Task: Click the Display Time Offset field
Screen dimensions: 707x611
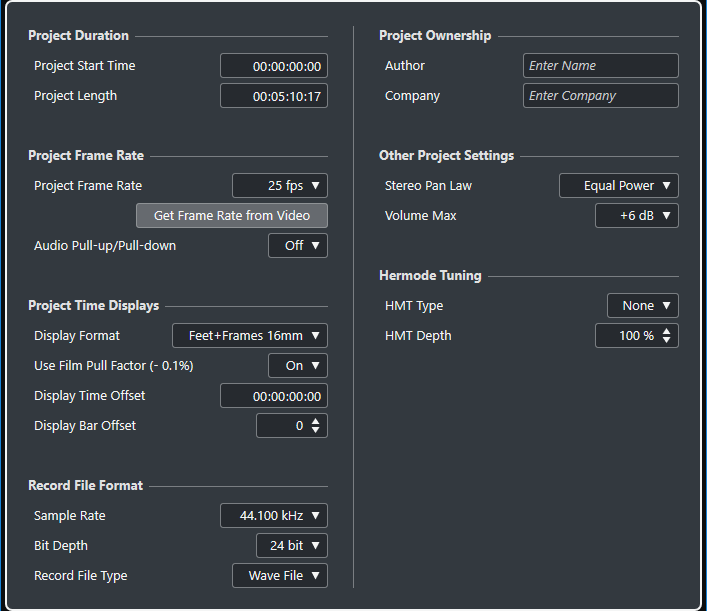Action: click(x=274, y=396)
